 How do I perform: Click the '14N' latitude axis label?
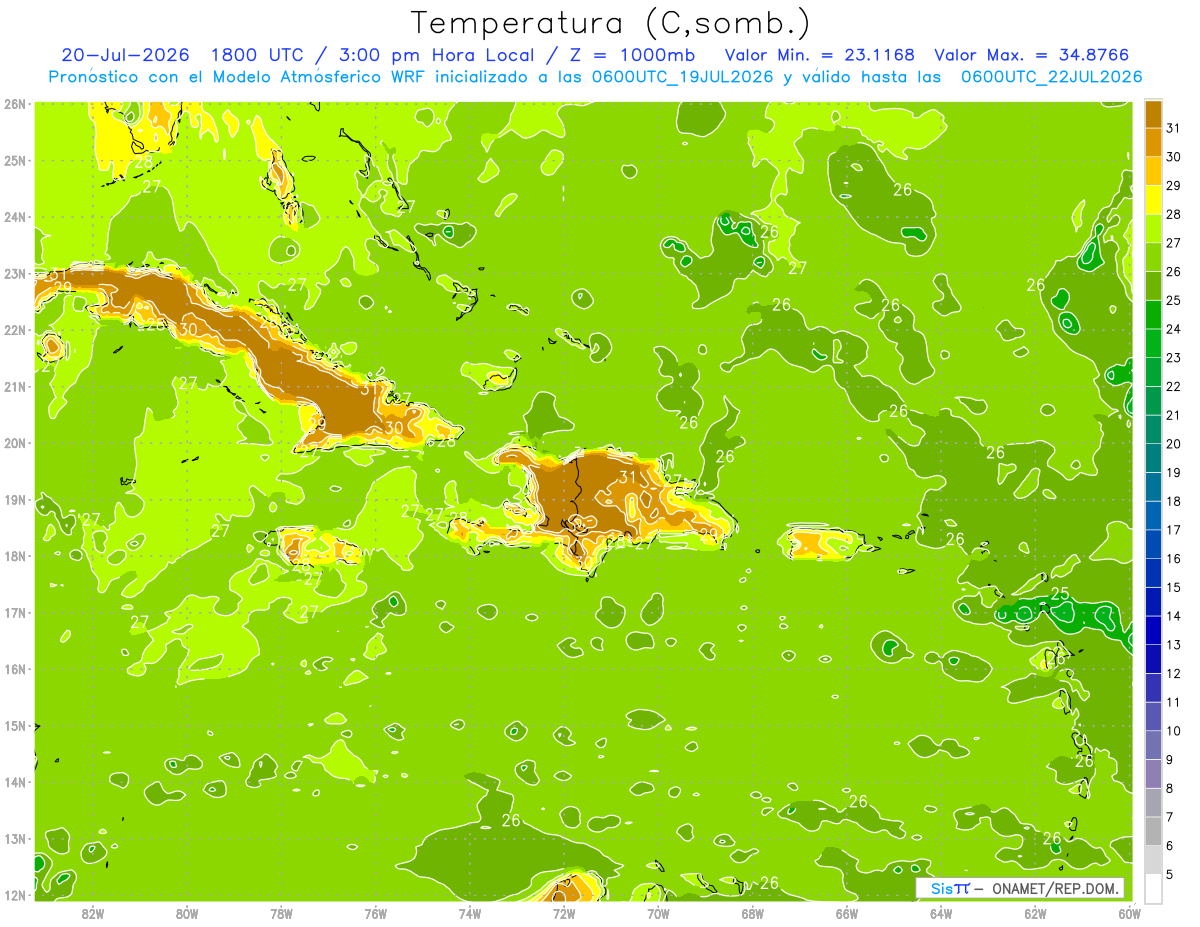14,782
